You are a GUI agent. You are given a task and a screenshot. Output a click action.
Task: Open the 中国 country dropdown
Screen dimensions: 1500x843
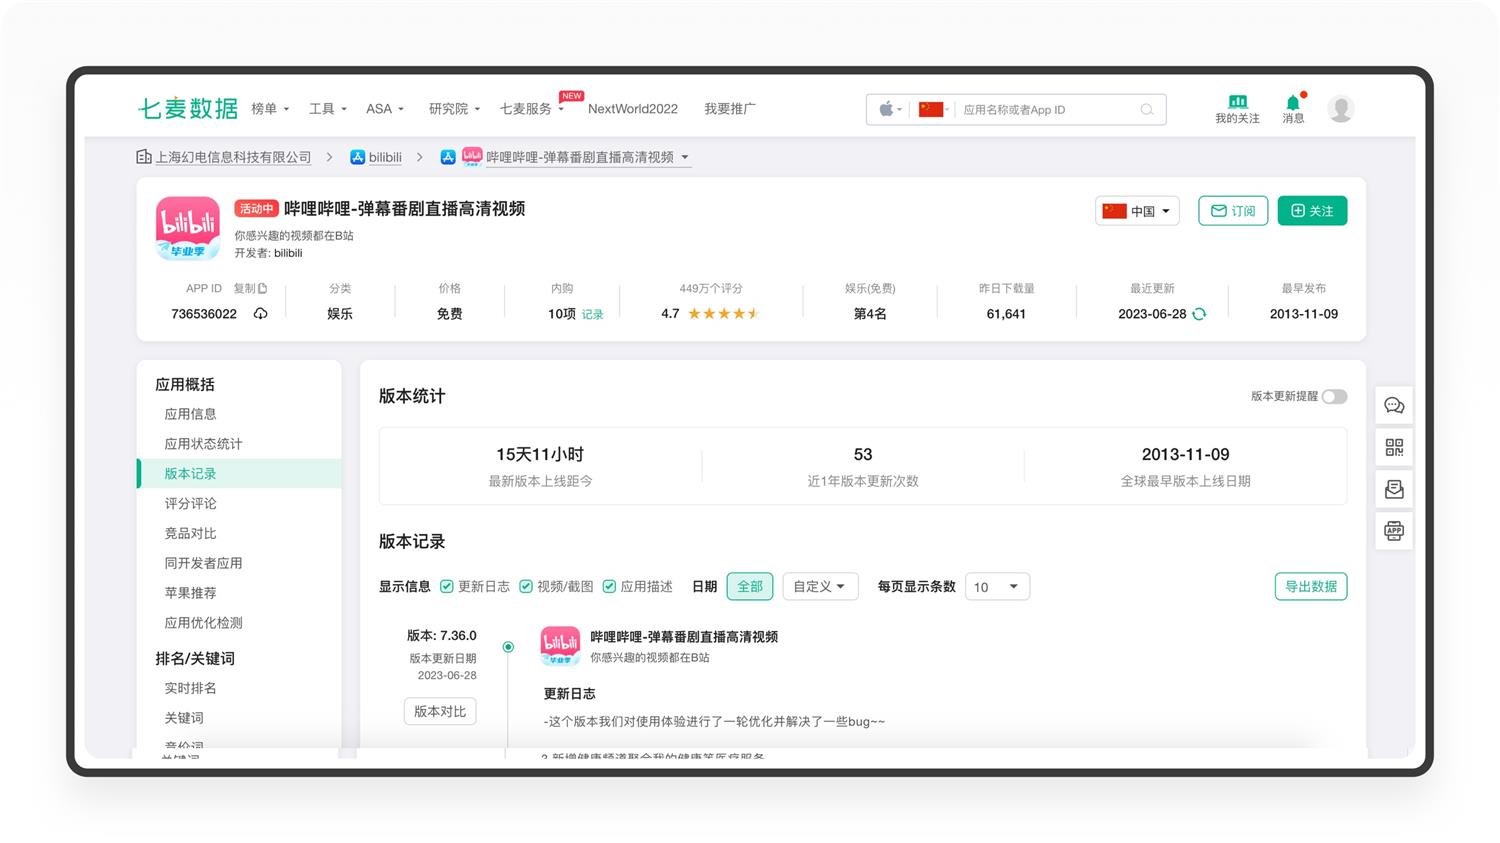[1138, 211]
